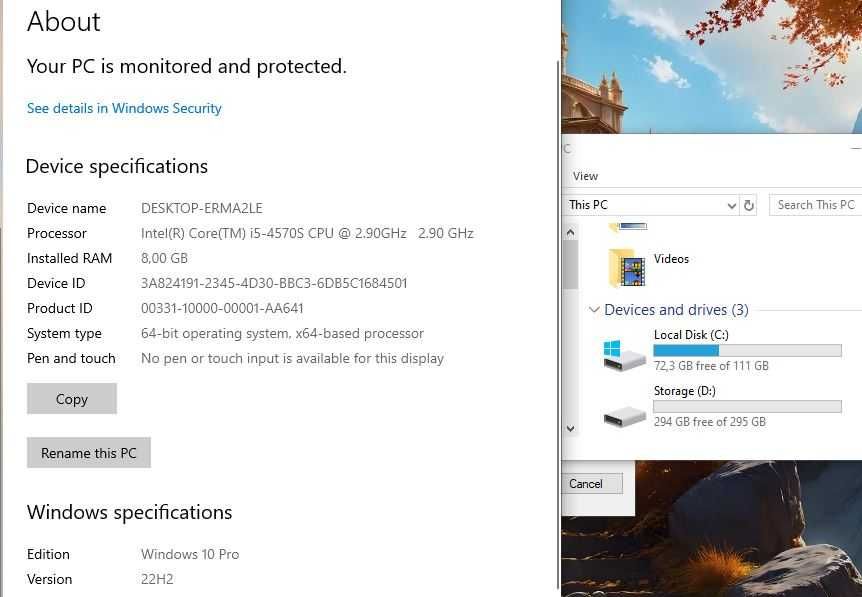The width and height of the screenshot is (862, 597).
Task: Click the 64-bit operating system value
Action: 282,333
